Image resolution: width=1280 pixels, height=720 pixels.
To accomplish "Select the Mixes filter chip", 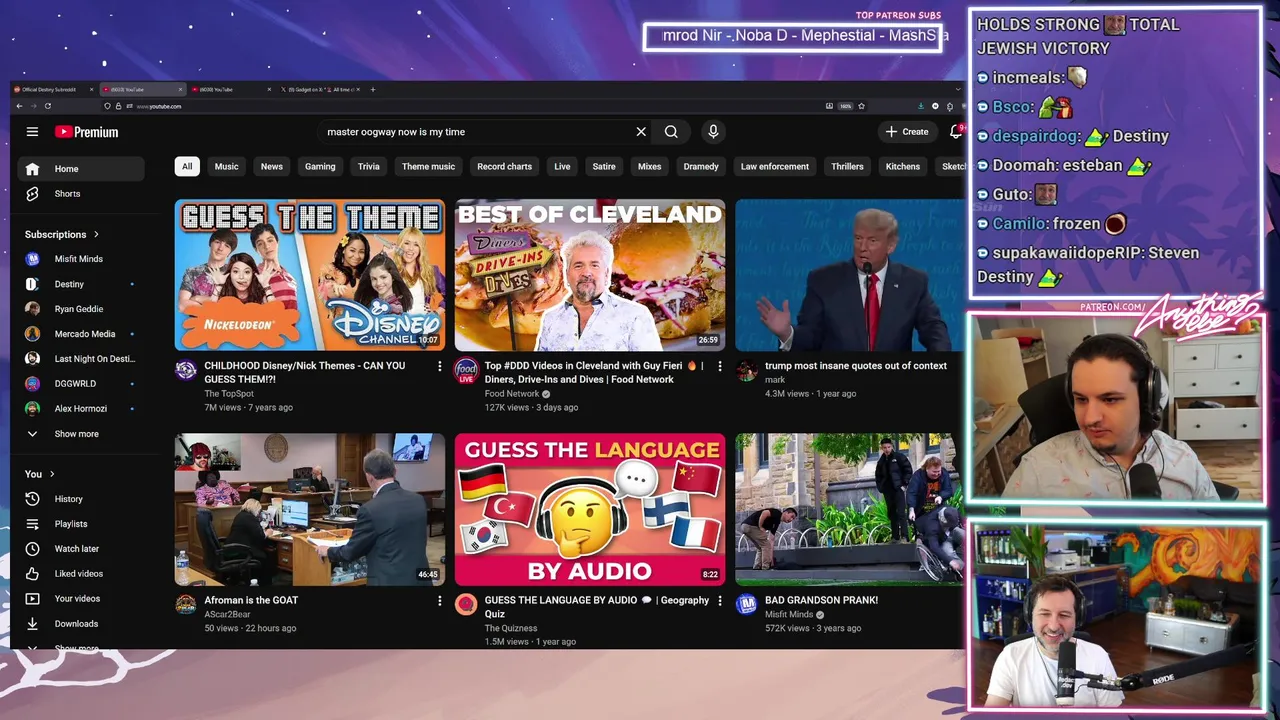I will tap(650, 167).
